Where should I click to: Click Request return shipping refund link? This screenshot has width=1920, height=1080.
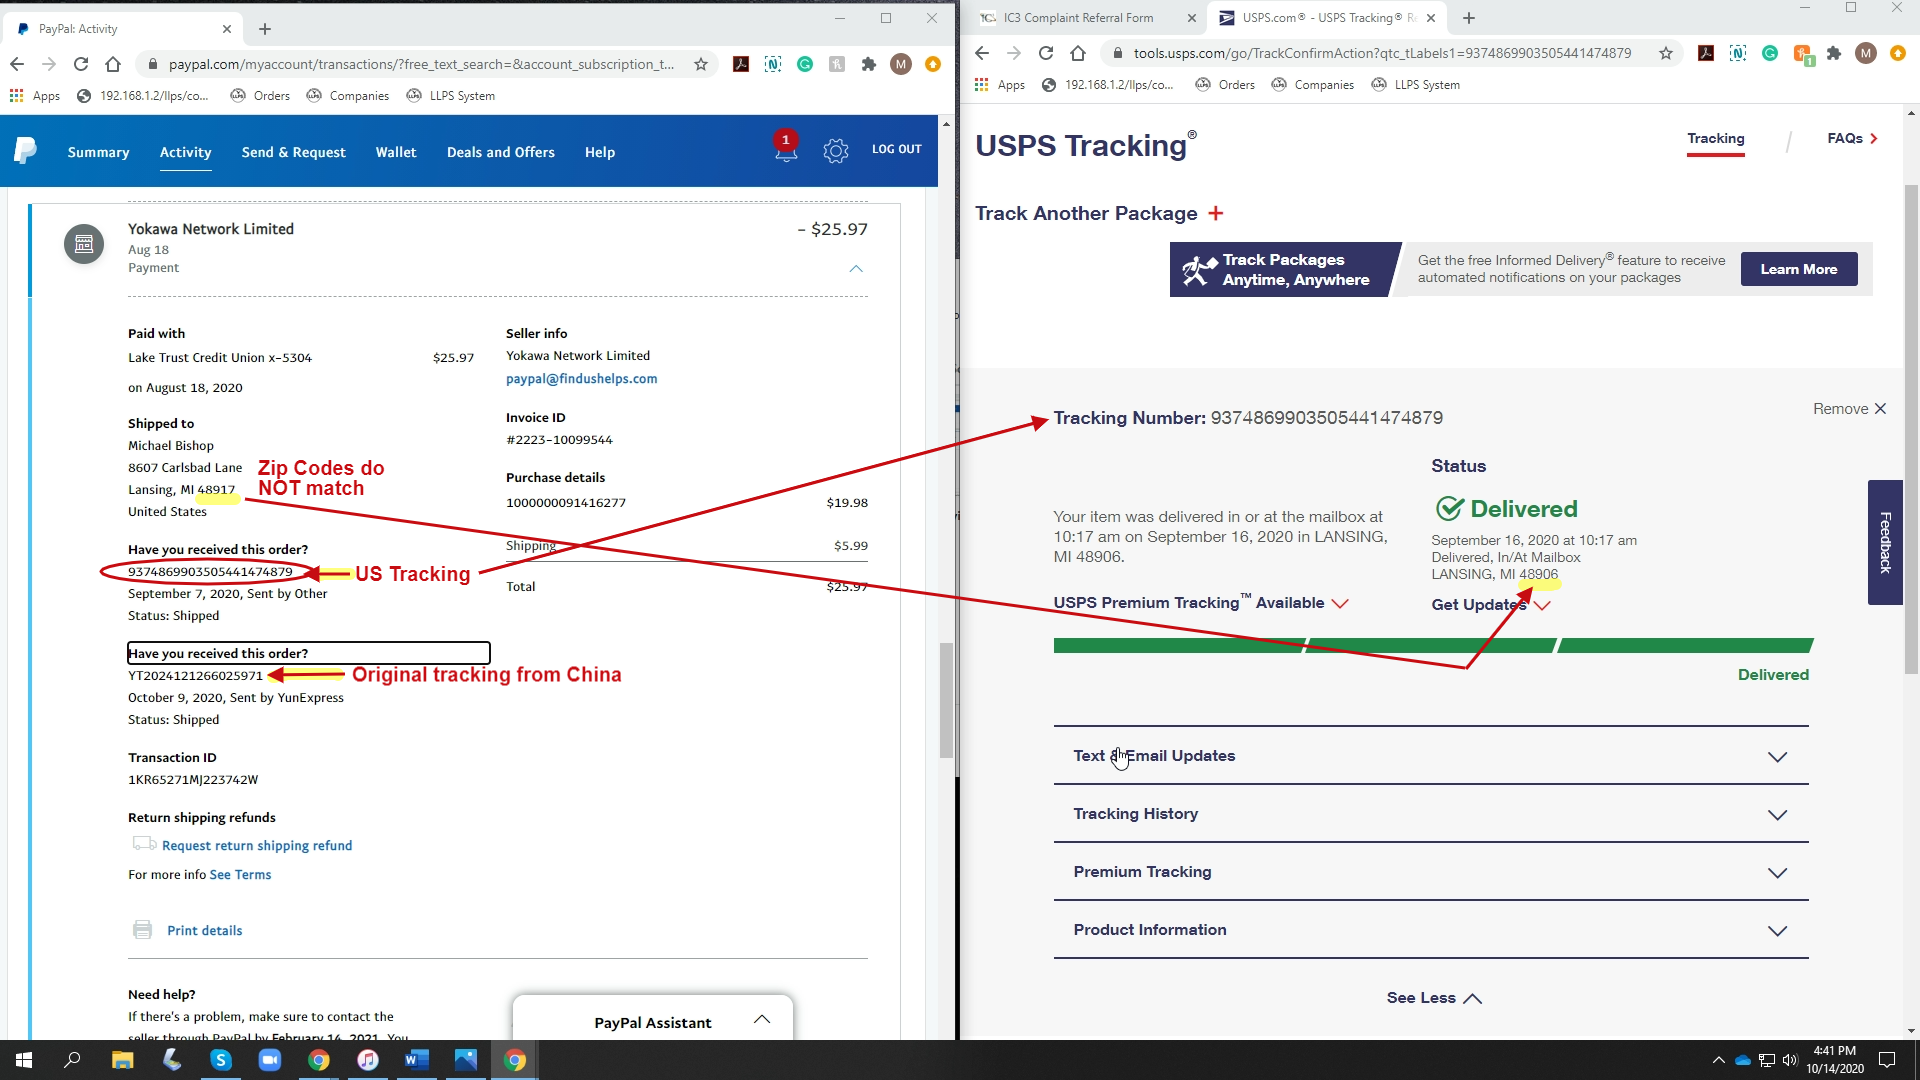257,846
